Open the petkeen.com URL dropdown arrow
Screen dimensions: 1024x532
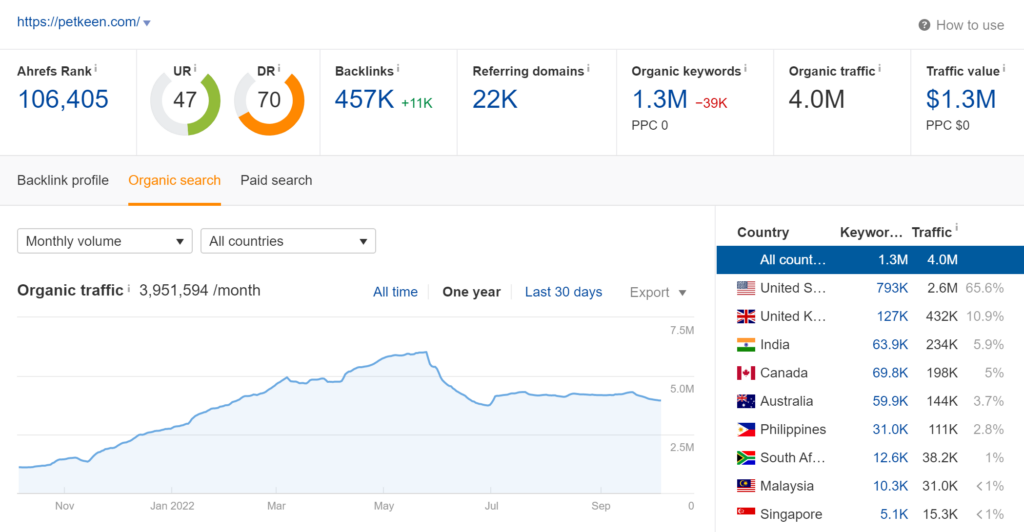point(147,23)
